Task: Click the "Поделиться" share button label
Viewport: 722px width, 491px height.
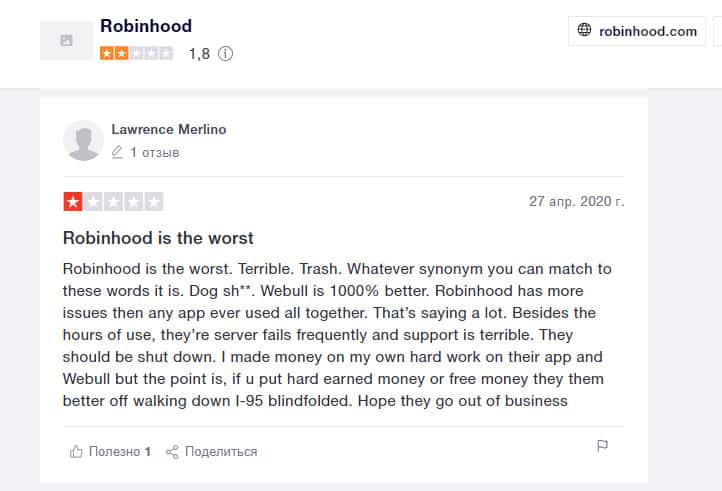Action: click(221, 451)
